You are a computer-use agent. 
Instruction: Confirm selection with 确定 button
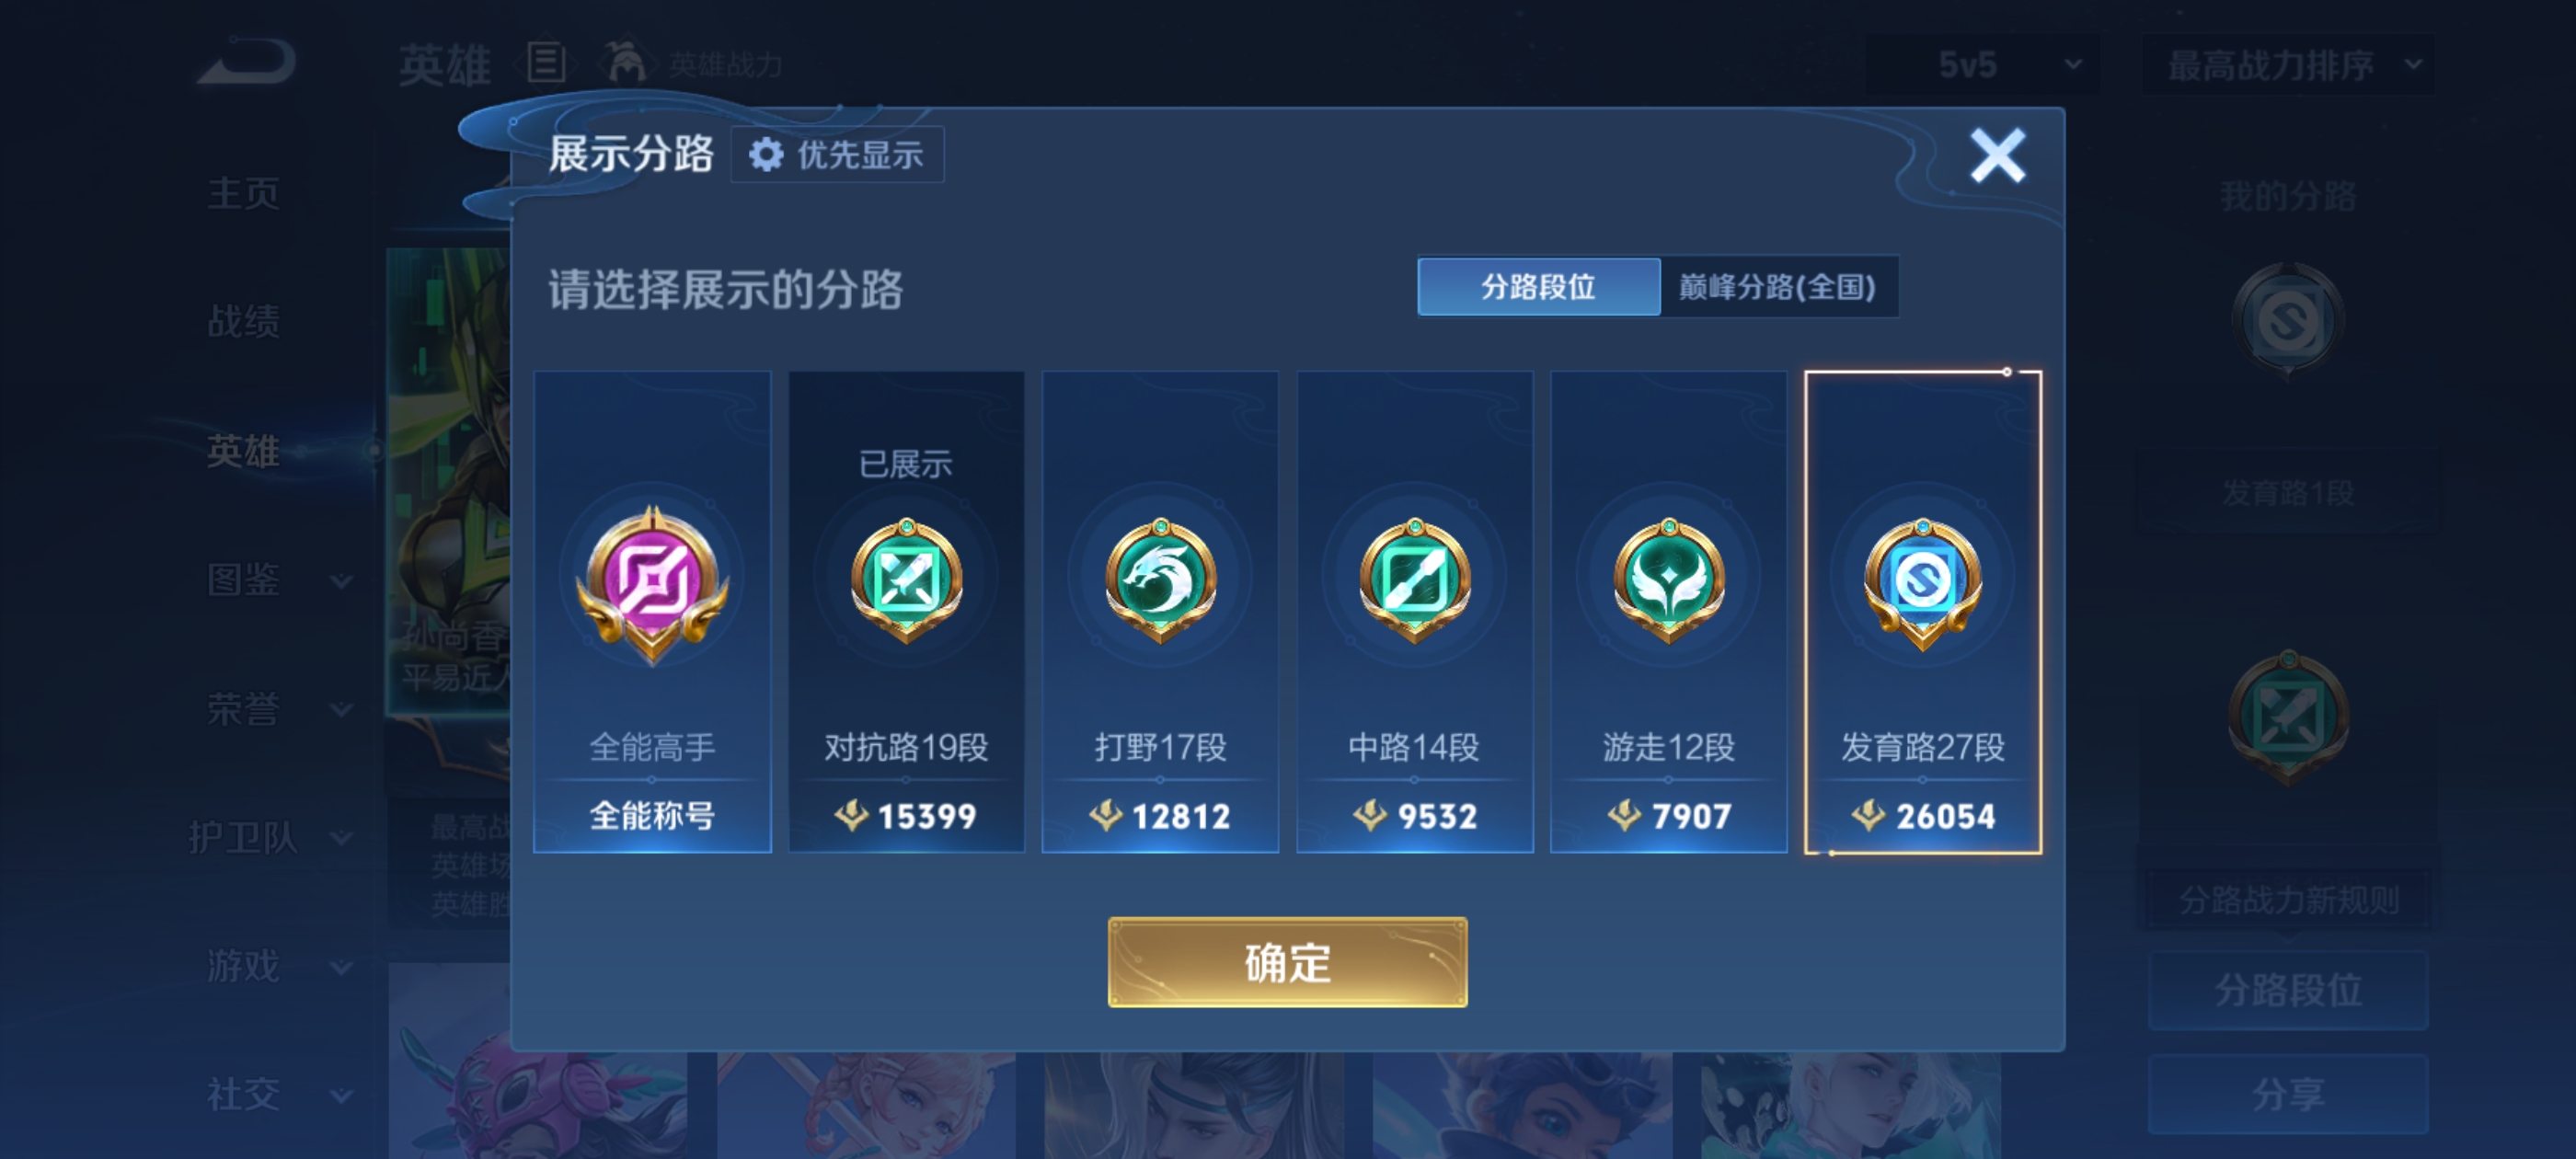click(1287, 962)
